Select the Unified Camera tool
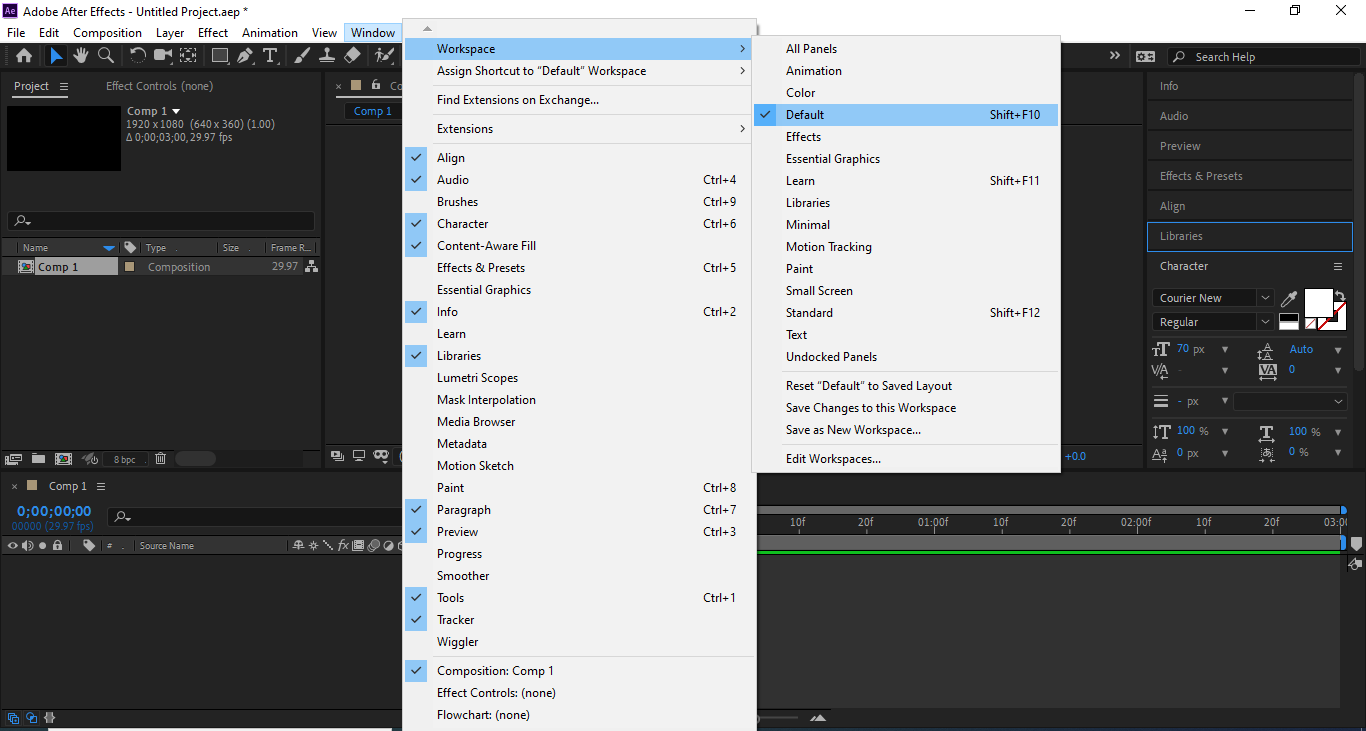This screenshot has width=1366, height=731. (x=163, y=56)
